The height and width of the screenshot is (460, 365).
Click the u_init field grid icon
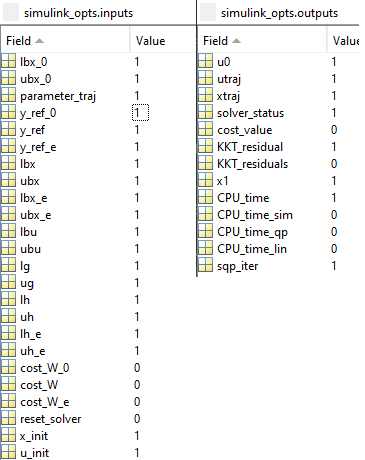[8, 453]
